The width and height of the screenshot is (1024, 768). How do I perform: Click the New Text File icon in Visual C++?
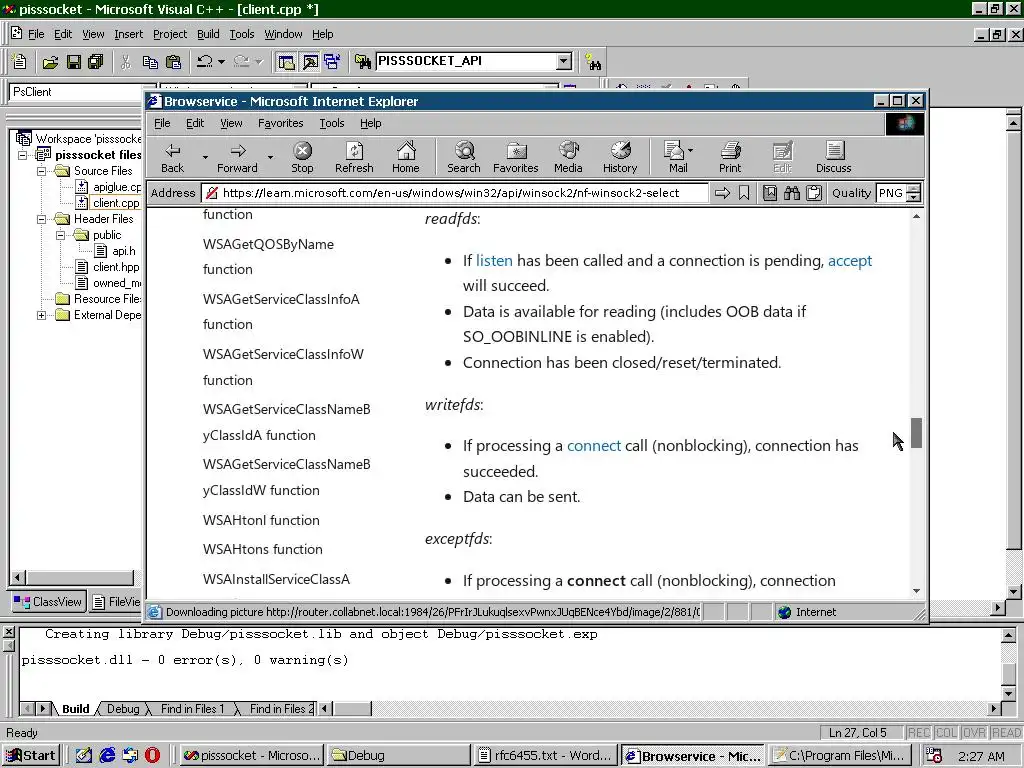[x=20, y=61]
